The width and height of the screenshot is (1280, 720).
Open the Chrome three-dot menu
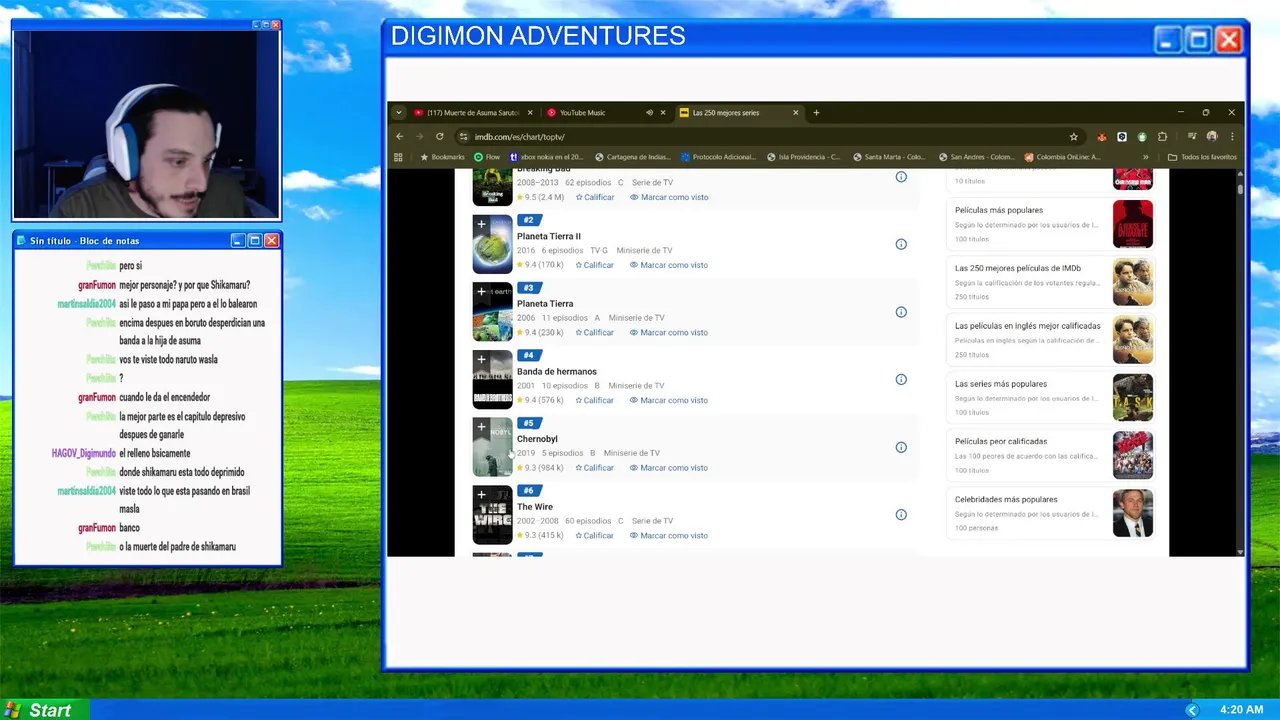pyautogui.click(x=1232, y=137)
